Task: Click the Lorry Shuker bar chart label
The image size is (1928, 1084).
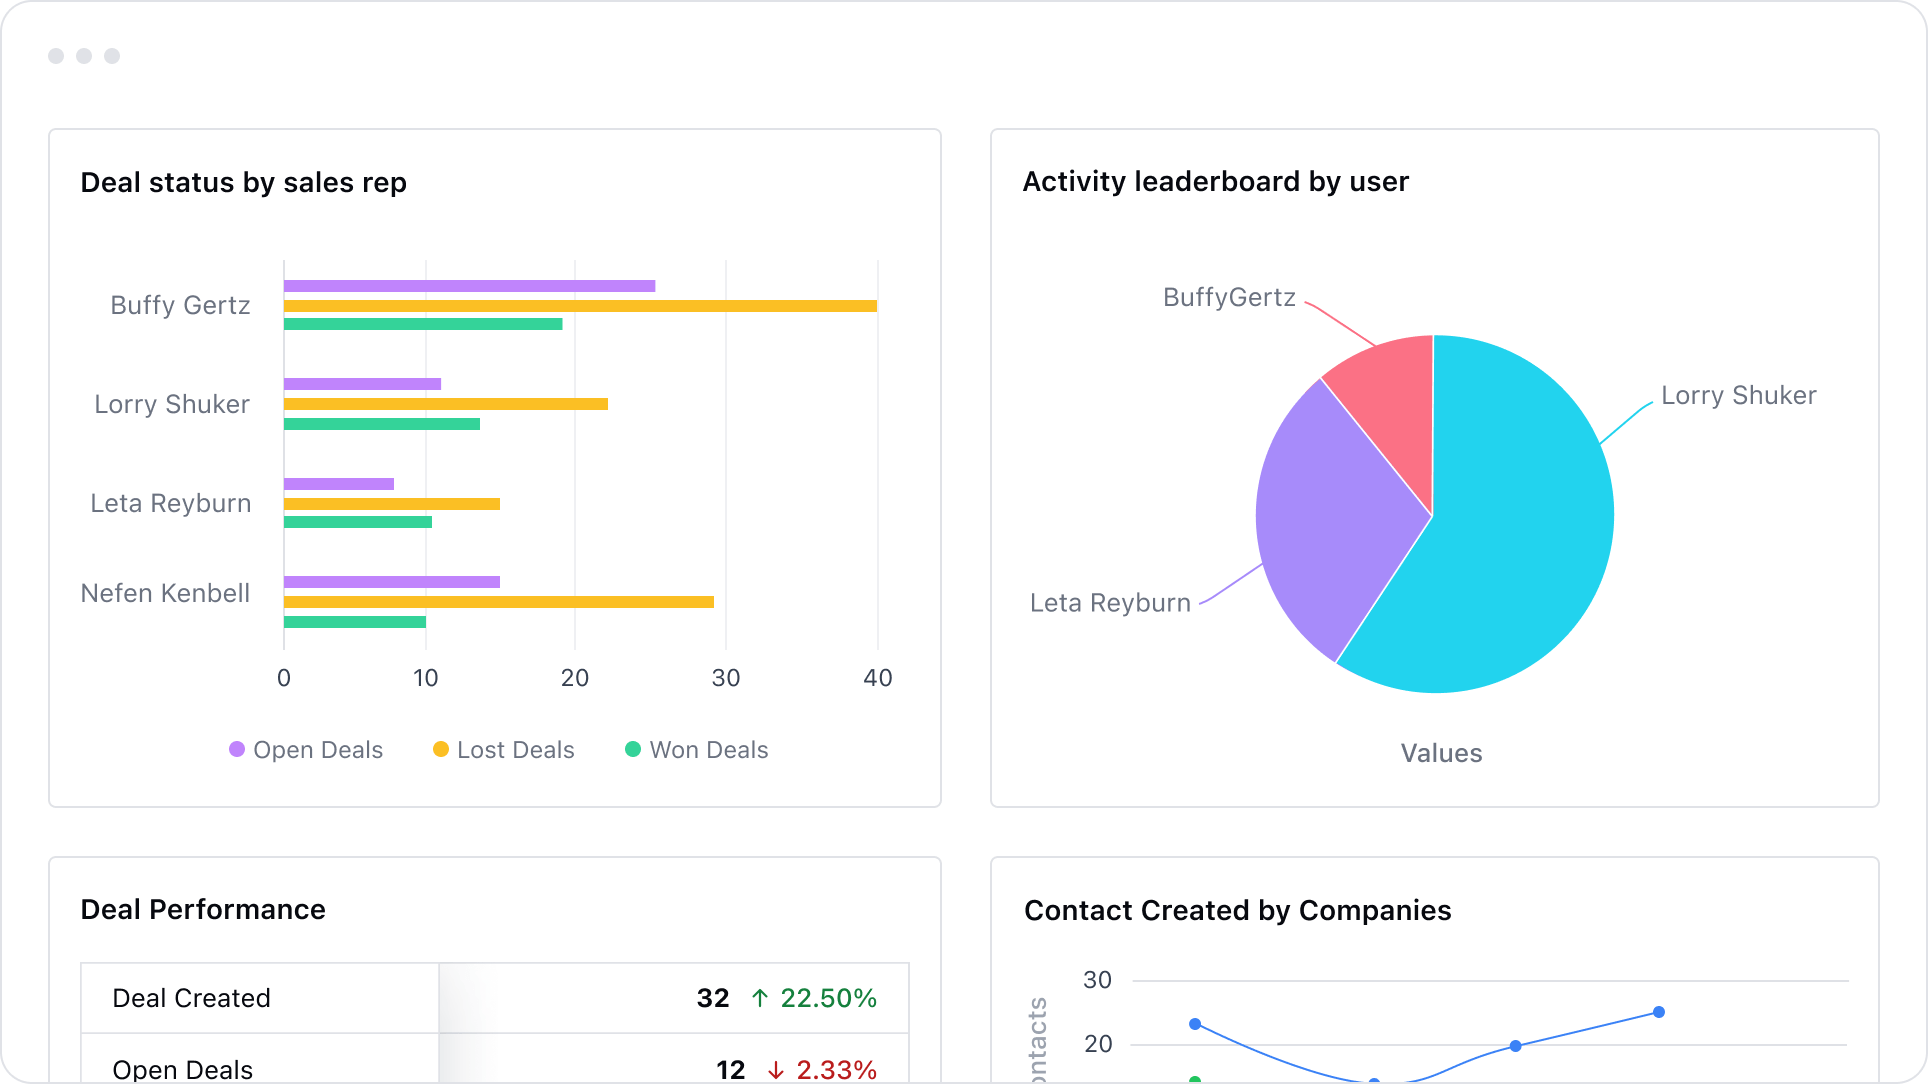Action: 172,404
